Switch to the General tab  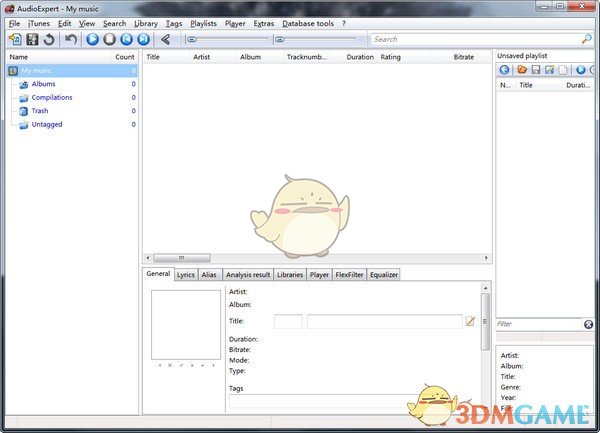(x=158, y=273)
